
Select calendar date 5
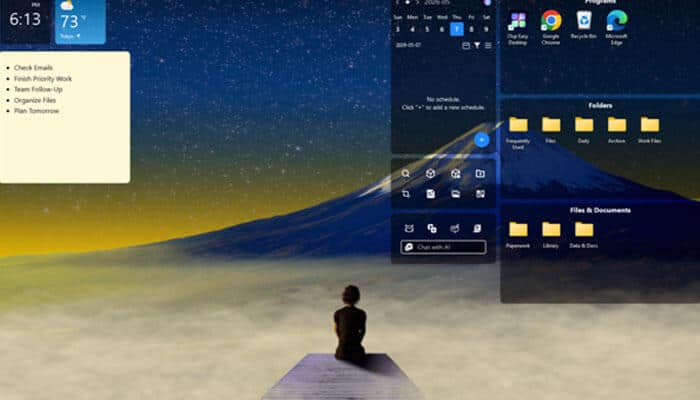427,29
